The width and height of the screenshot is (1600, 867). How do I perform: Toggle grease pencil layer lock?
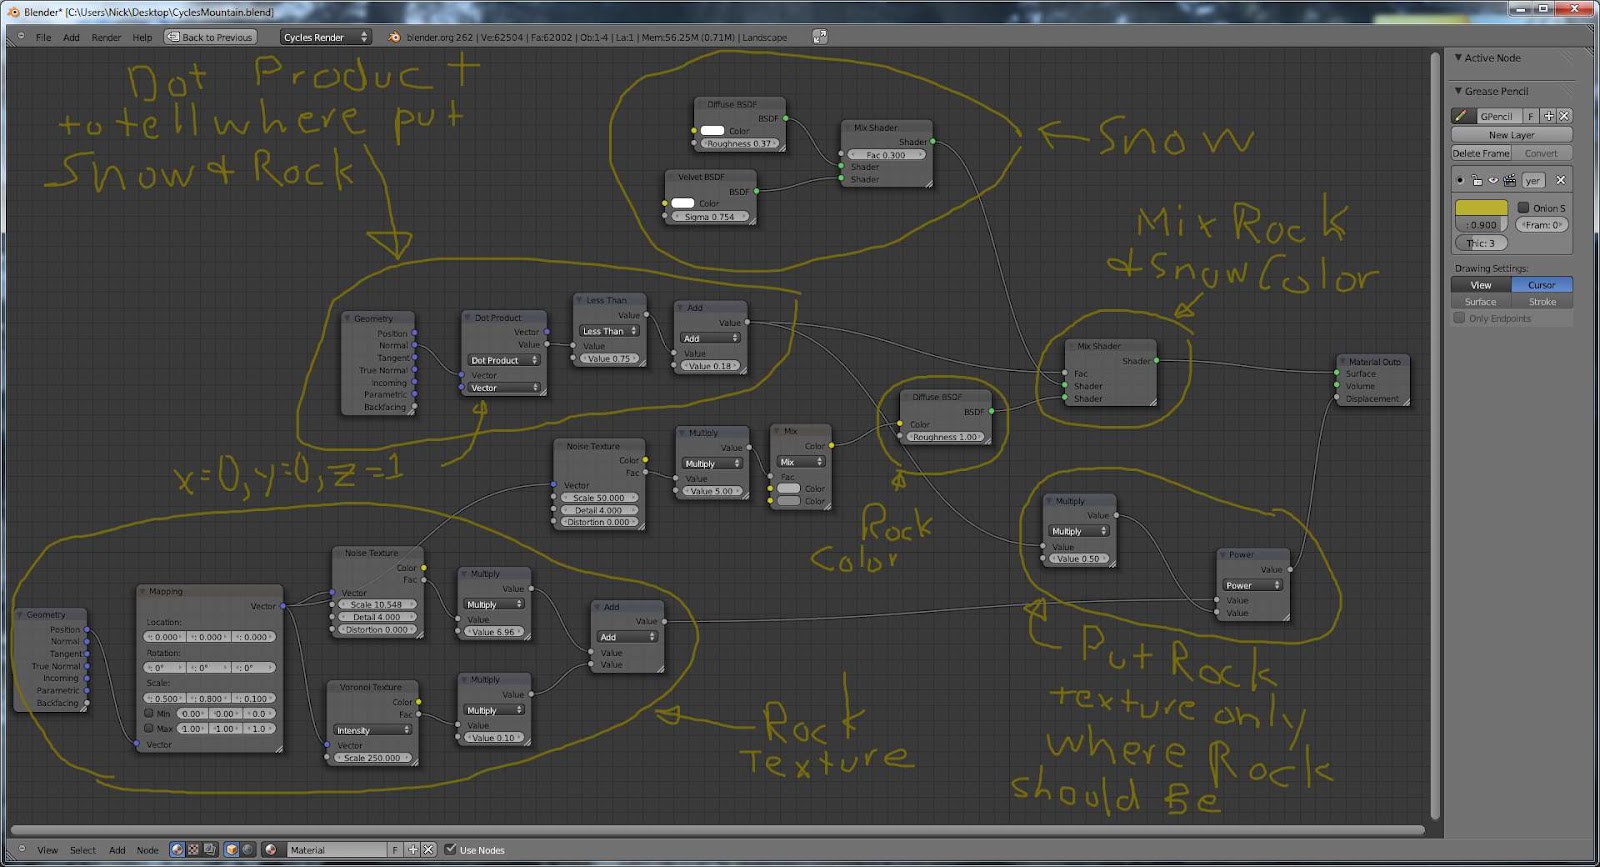tap(1477, 181)
